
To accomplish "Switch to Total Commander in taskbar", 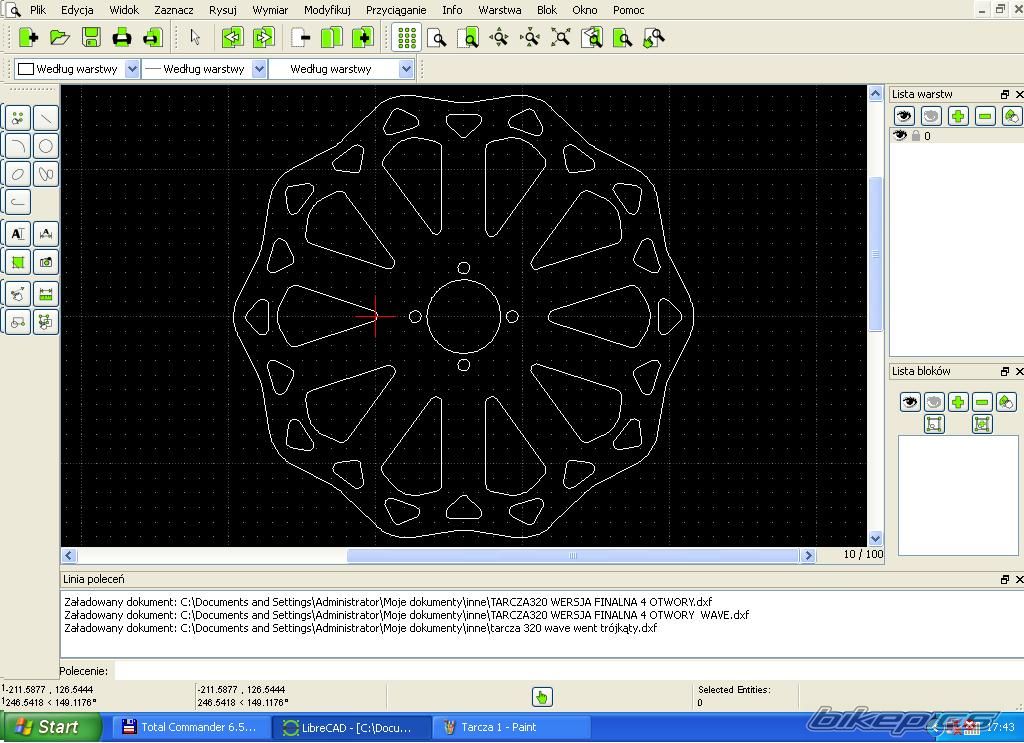I will click(x=192, y=727).
